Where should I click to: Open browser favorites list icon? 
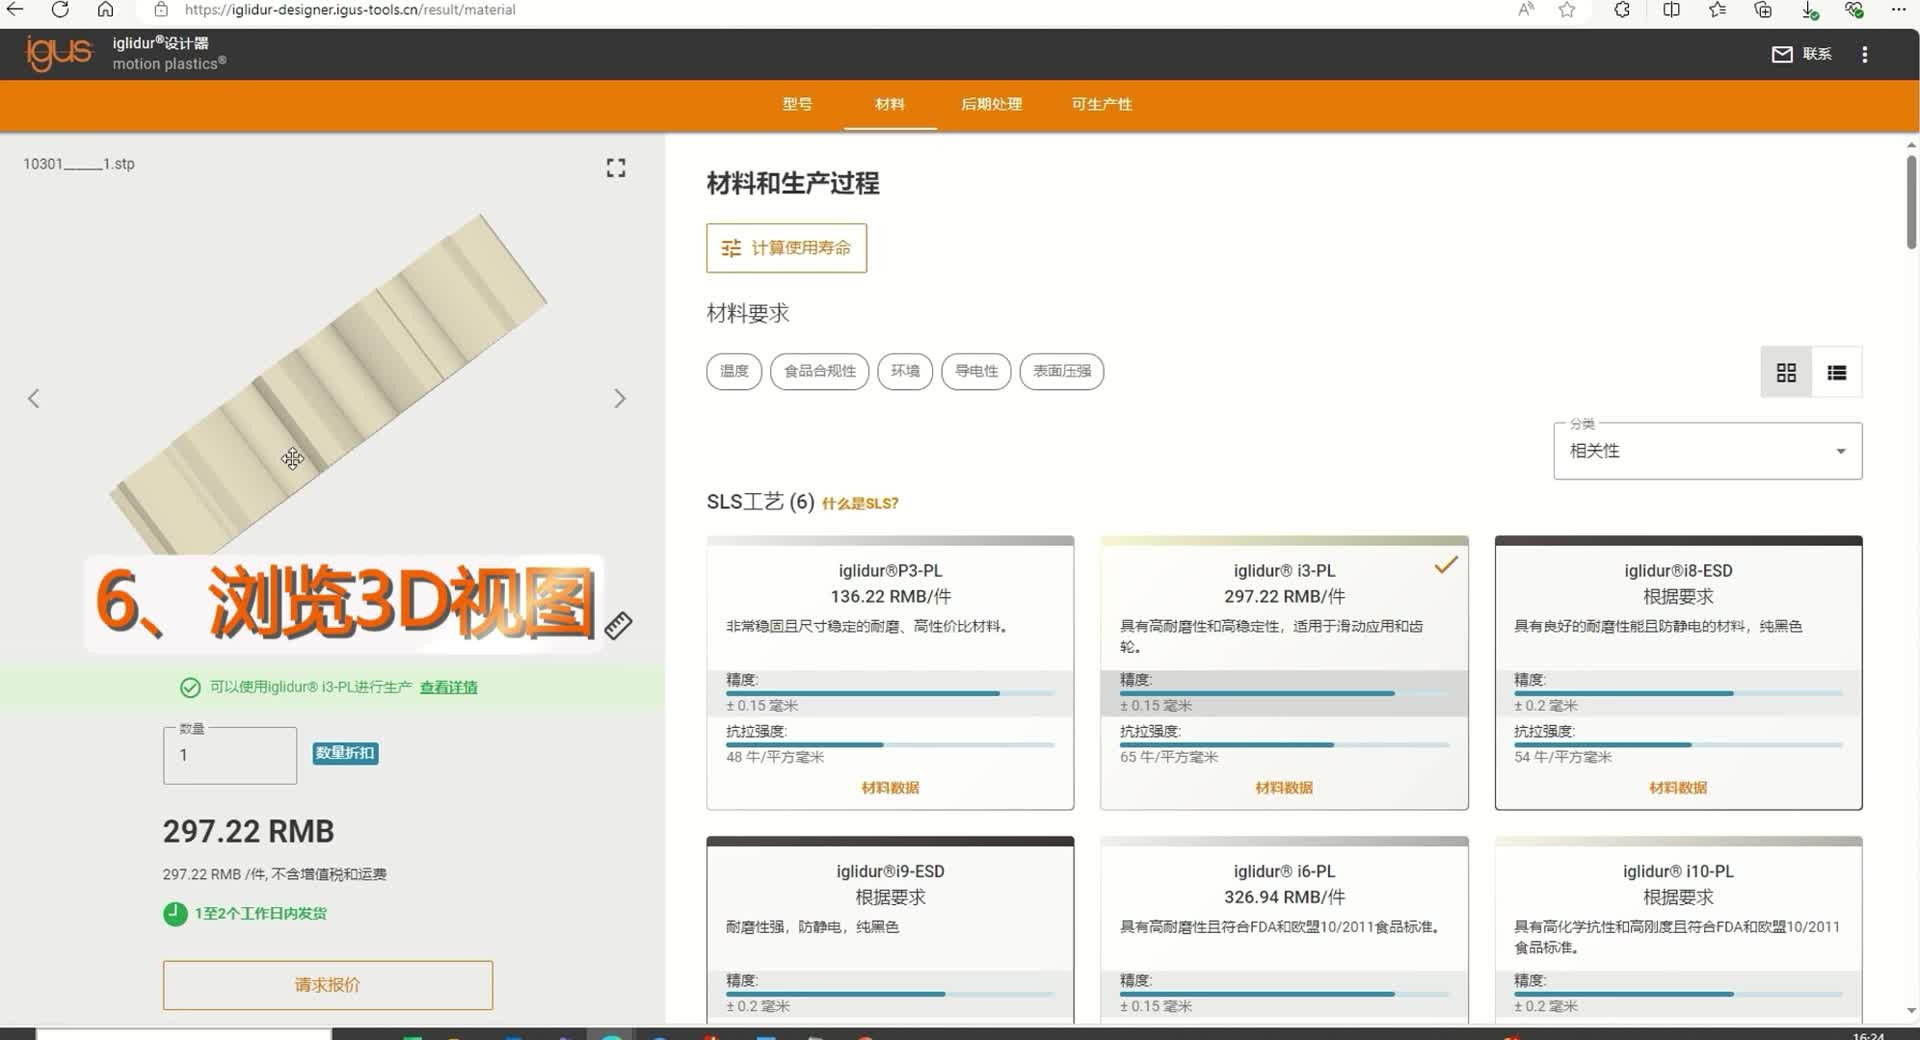(x=1718, y=10)
